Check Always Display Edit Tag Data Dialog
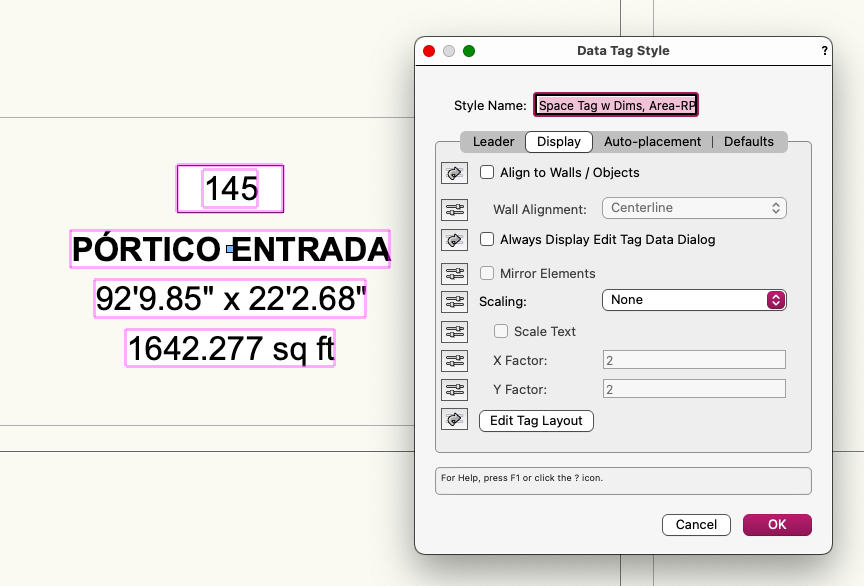The height and width of the screenshot is (586, 864). click(487, 239)
